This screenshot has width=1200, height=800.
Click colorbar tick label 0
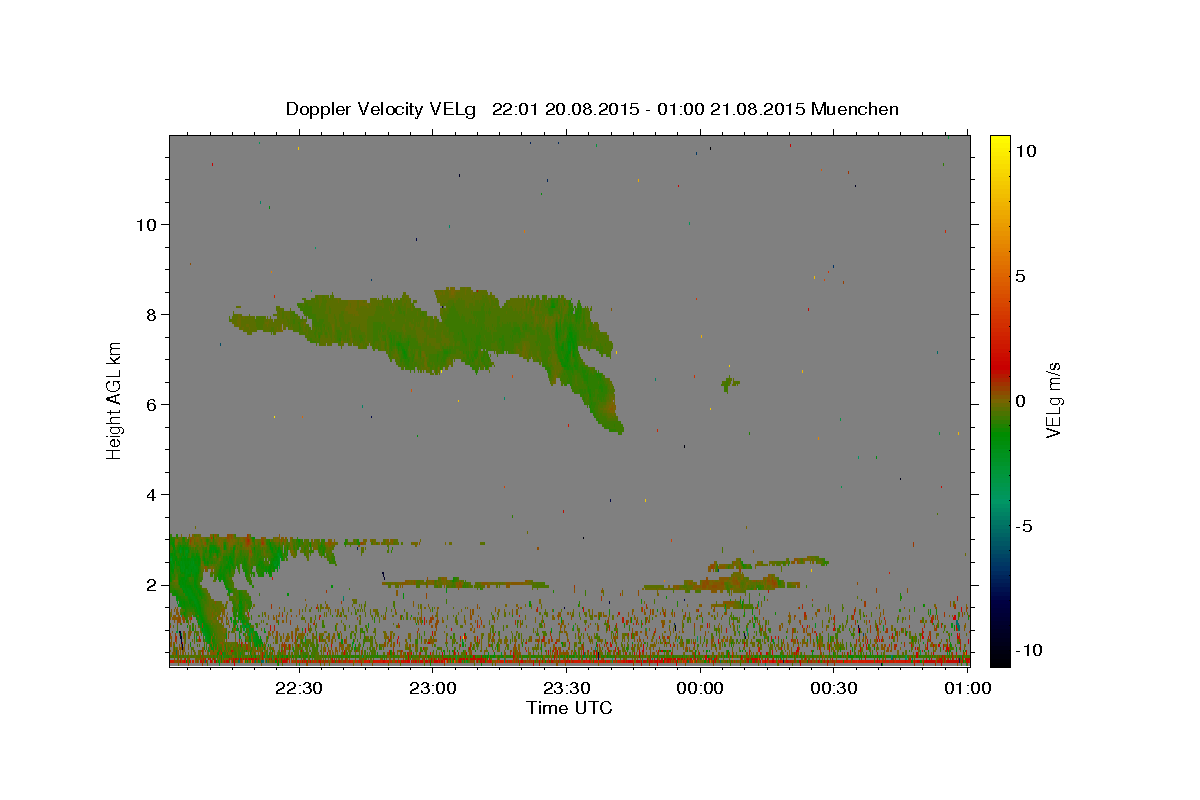pyautogui.click(x=1020, y=401)
